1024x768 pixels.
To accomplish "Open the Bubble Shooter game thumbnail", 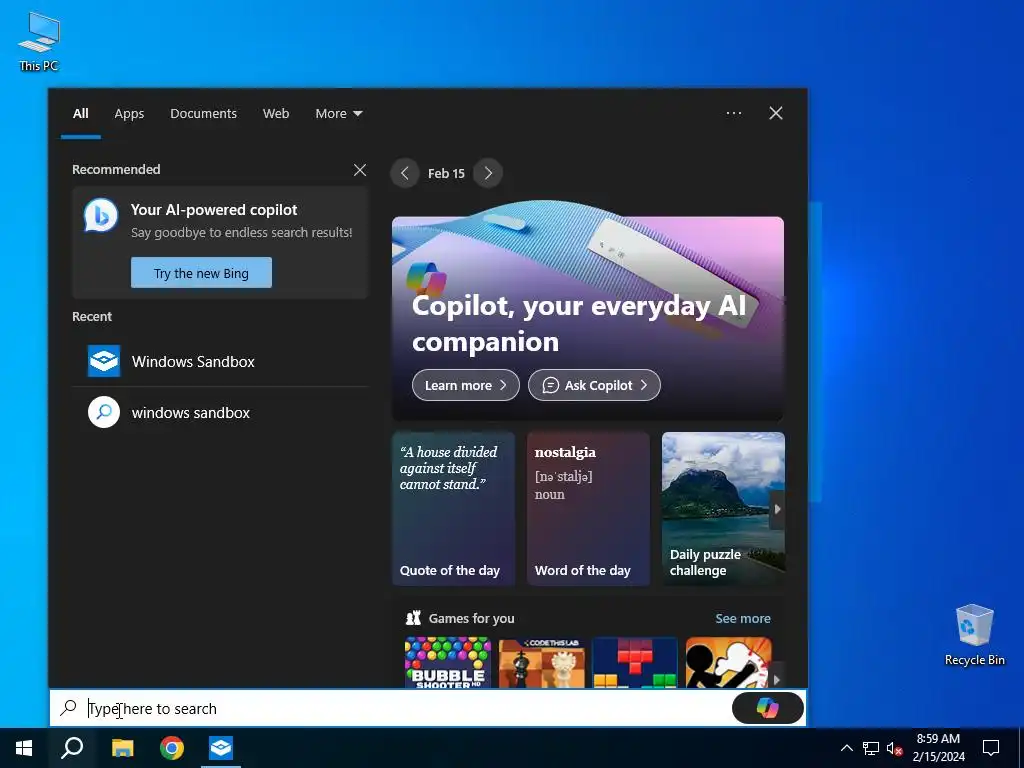I will [448, 663].
